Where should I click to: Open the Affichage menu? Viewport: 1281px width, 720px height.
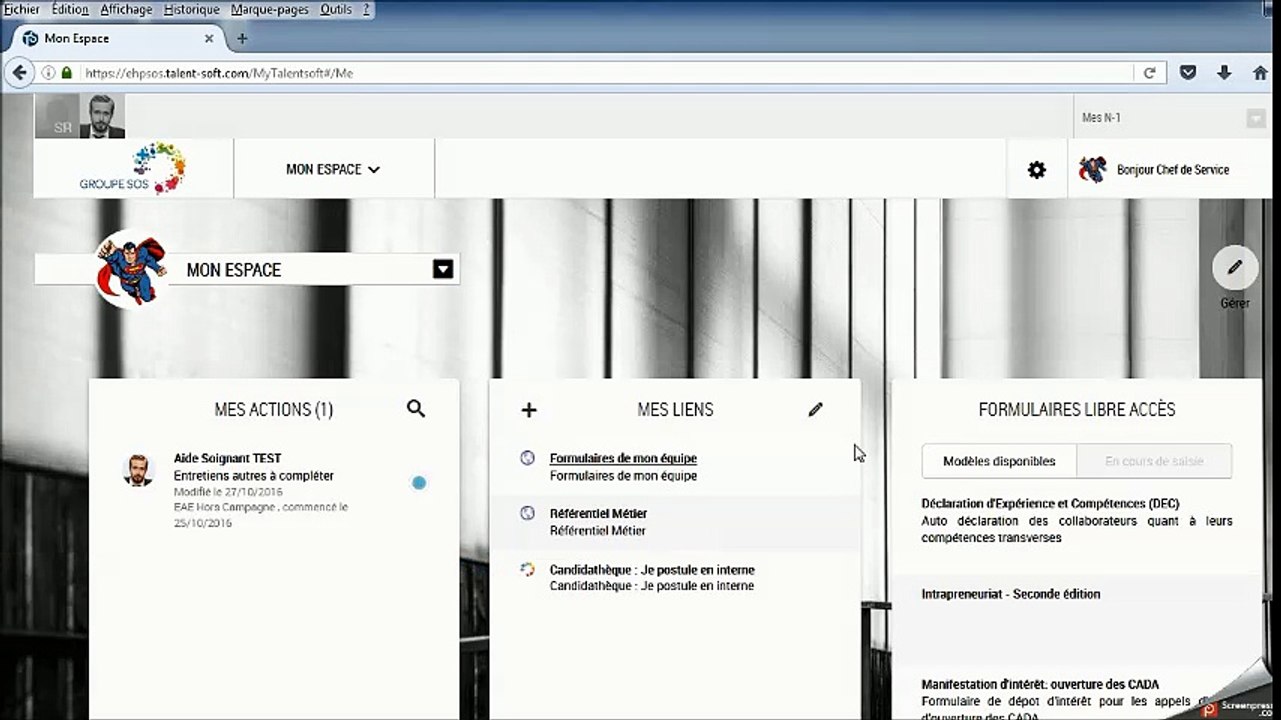click(x=126, y=9)
